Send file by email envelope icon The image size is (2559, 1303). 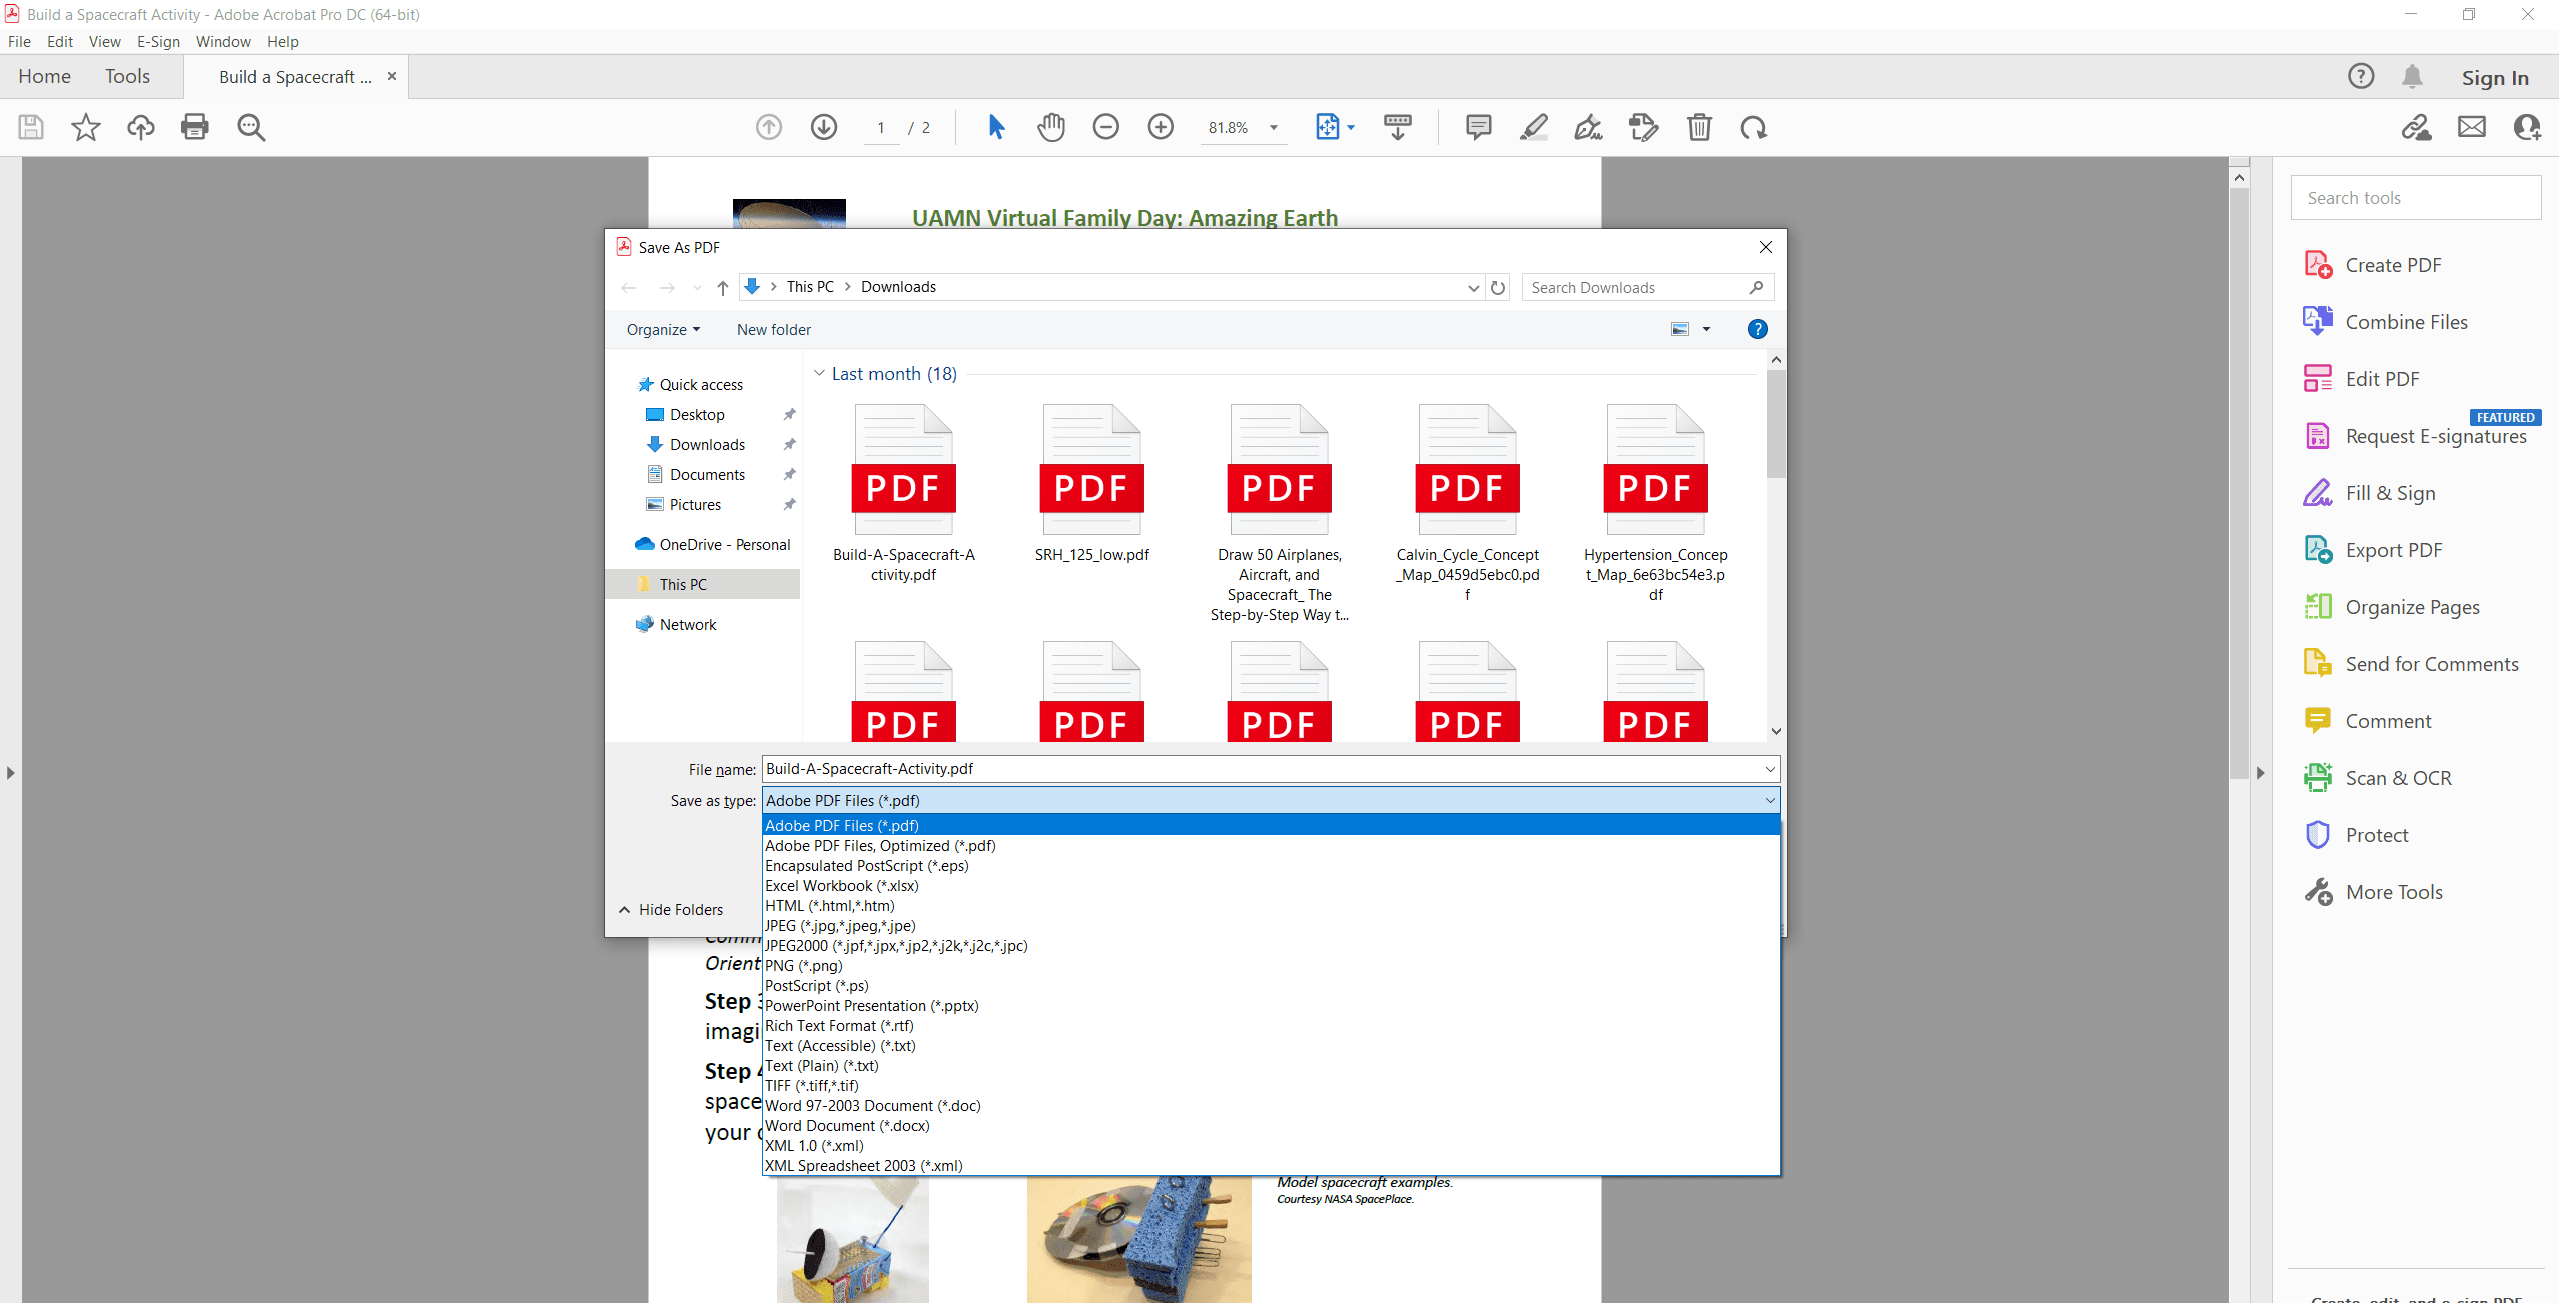point(2472,127)
